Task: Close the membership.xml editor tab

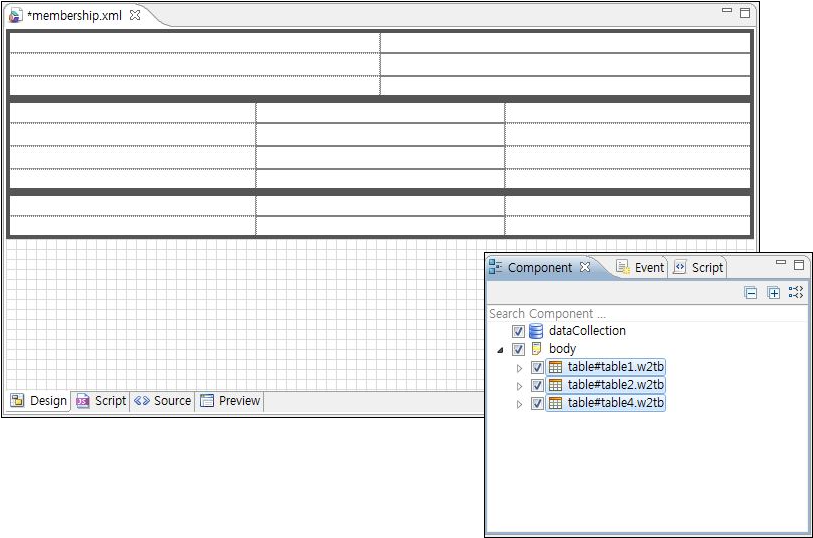Action: 135,15
